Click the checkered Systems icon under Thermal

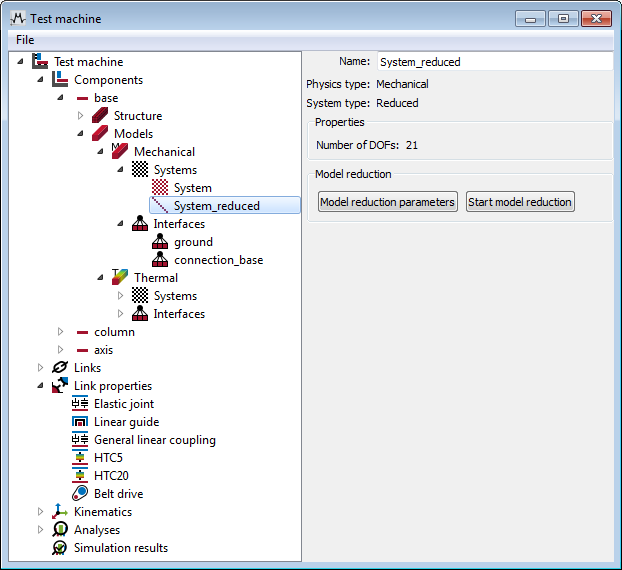(x=140, y=296)
